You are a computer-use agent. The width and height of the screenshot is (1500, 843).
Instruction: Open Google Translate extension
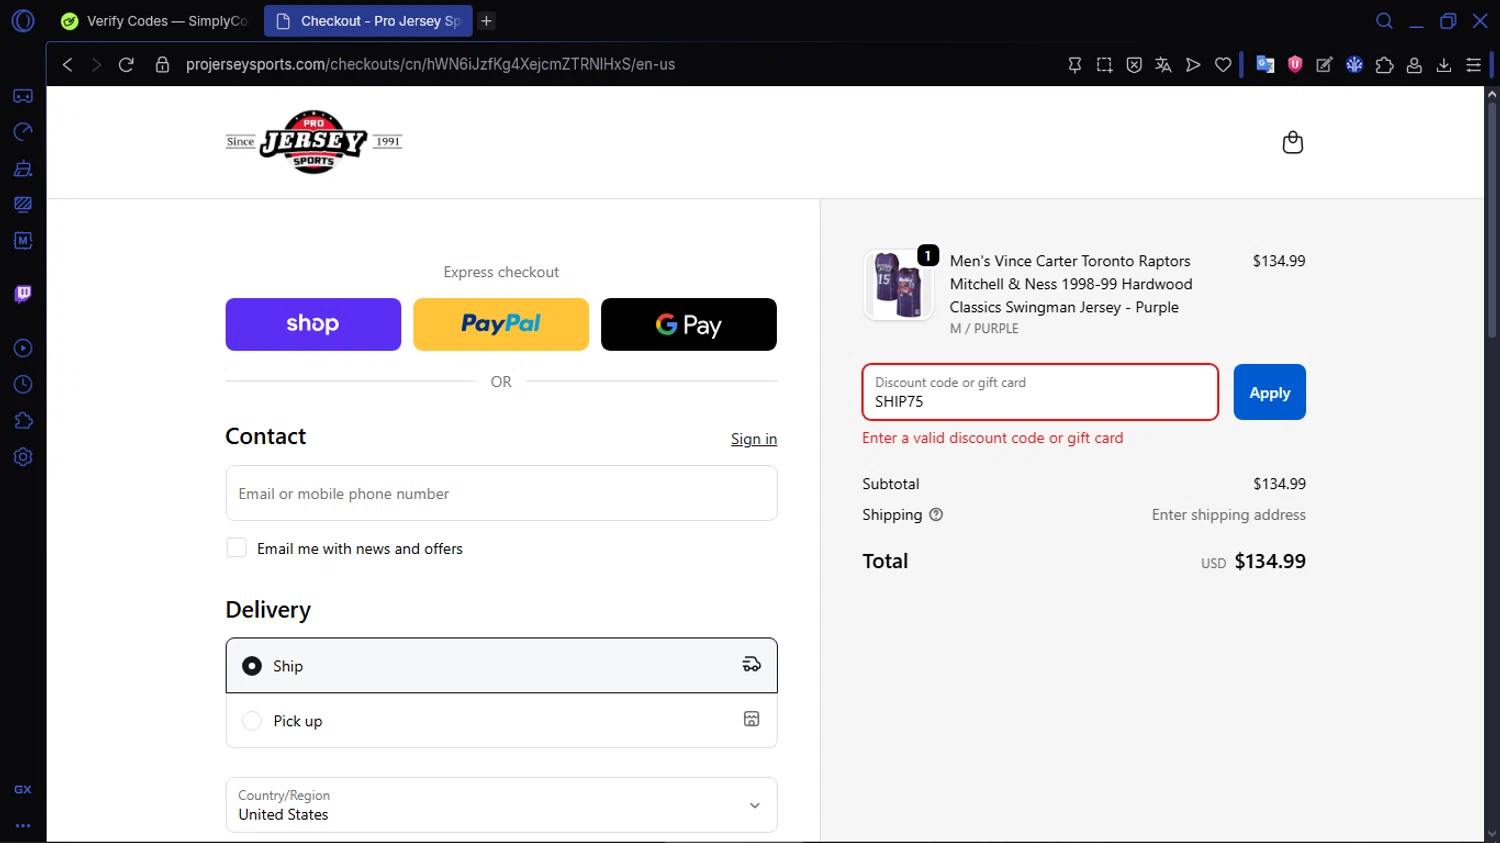point(1265,64)
